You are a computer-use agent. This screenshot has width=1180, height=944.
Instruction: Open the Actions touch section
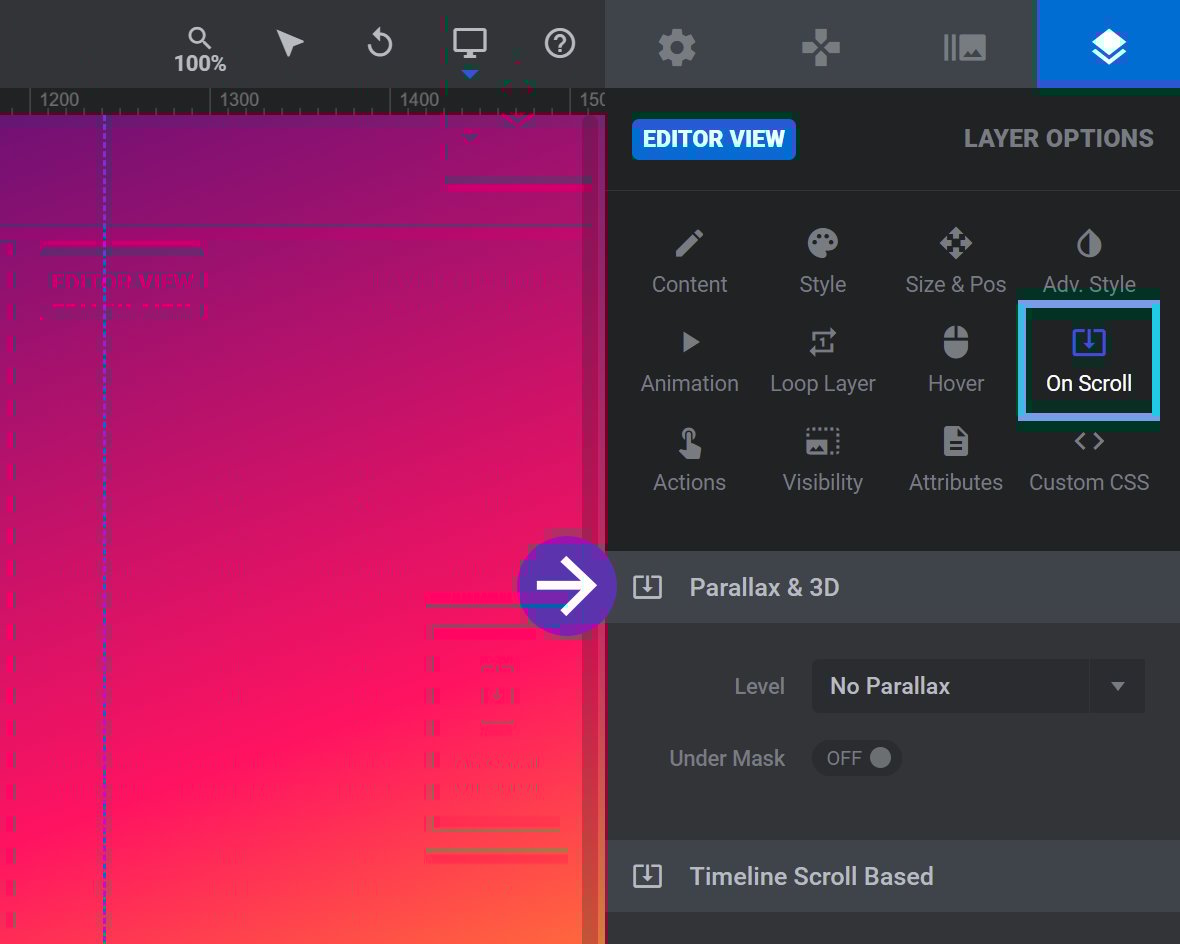pyautogui.click(x=689, y=460)
